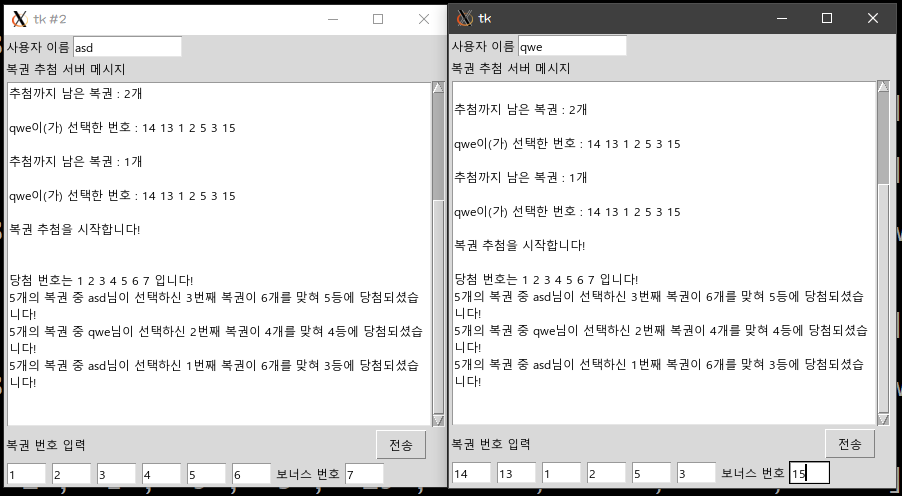This screenshot has height=496, width=902.
Task: Close the tk #2 window
Action: (424, 19)
